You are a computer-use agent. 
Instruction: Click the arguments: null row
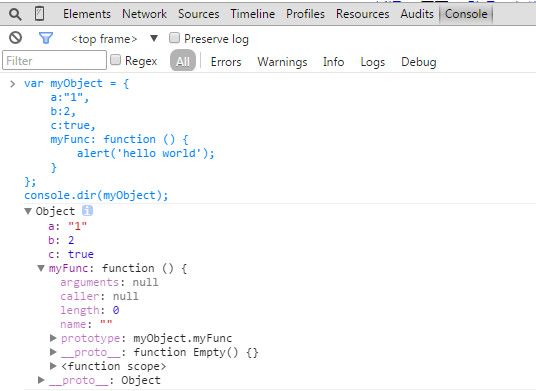[x=109, y=282]
